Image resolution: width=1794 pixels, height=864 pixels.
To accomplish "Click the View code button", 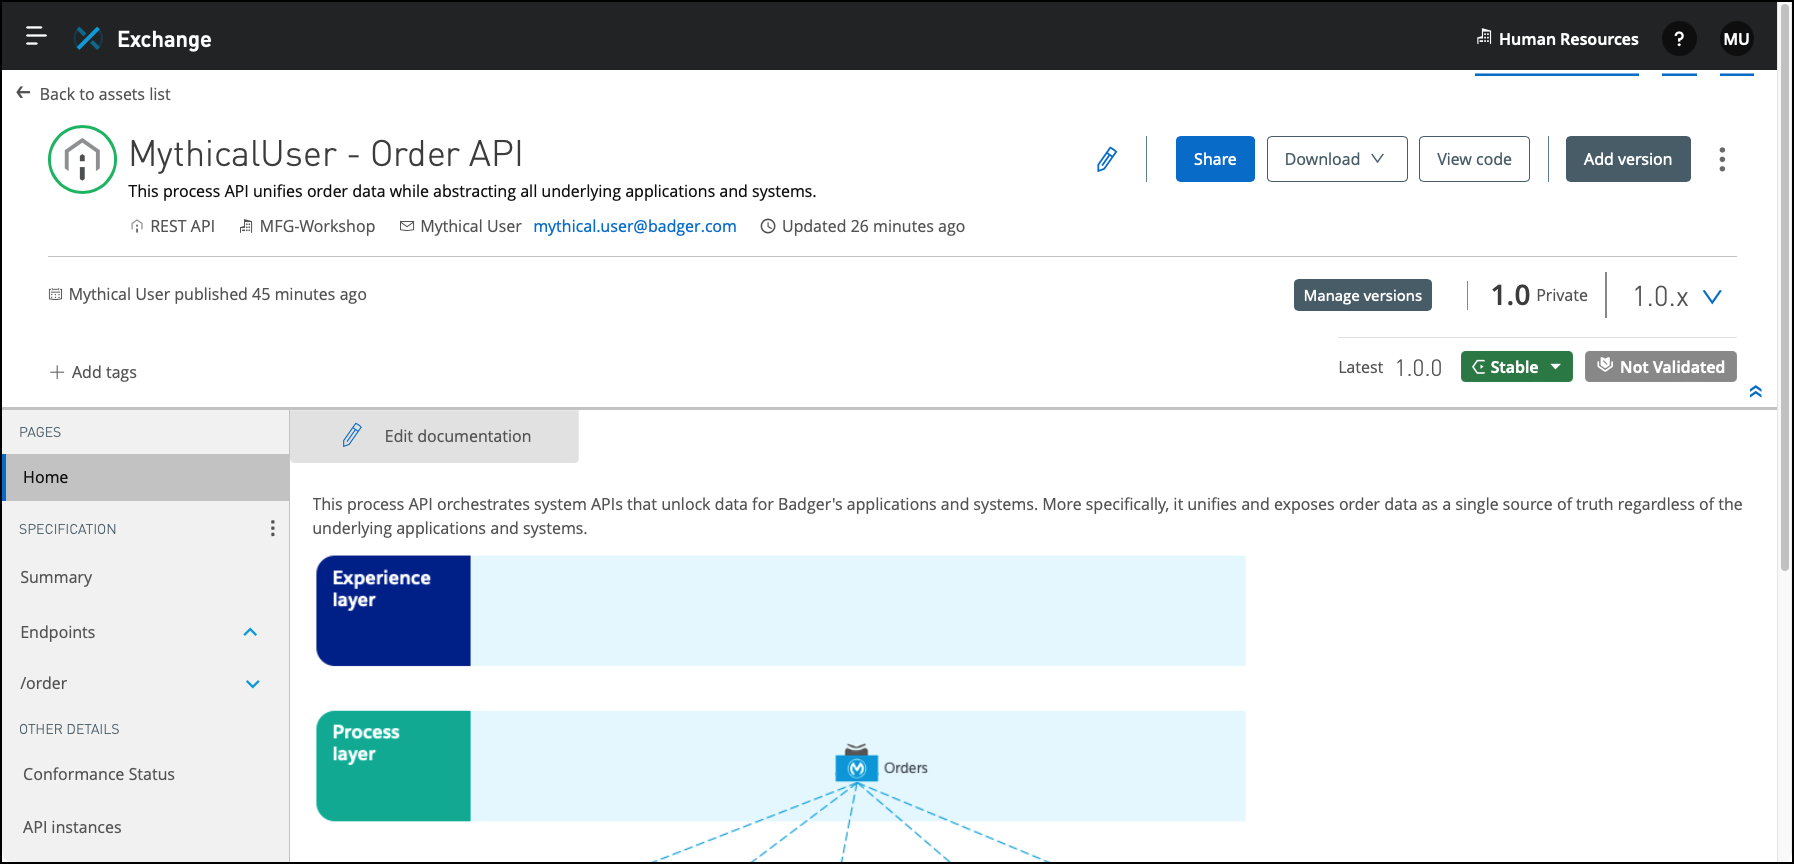I will 1474,159.
